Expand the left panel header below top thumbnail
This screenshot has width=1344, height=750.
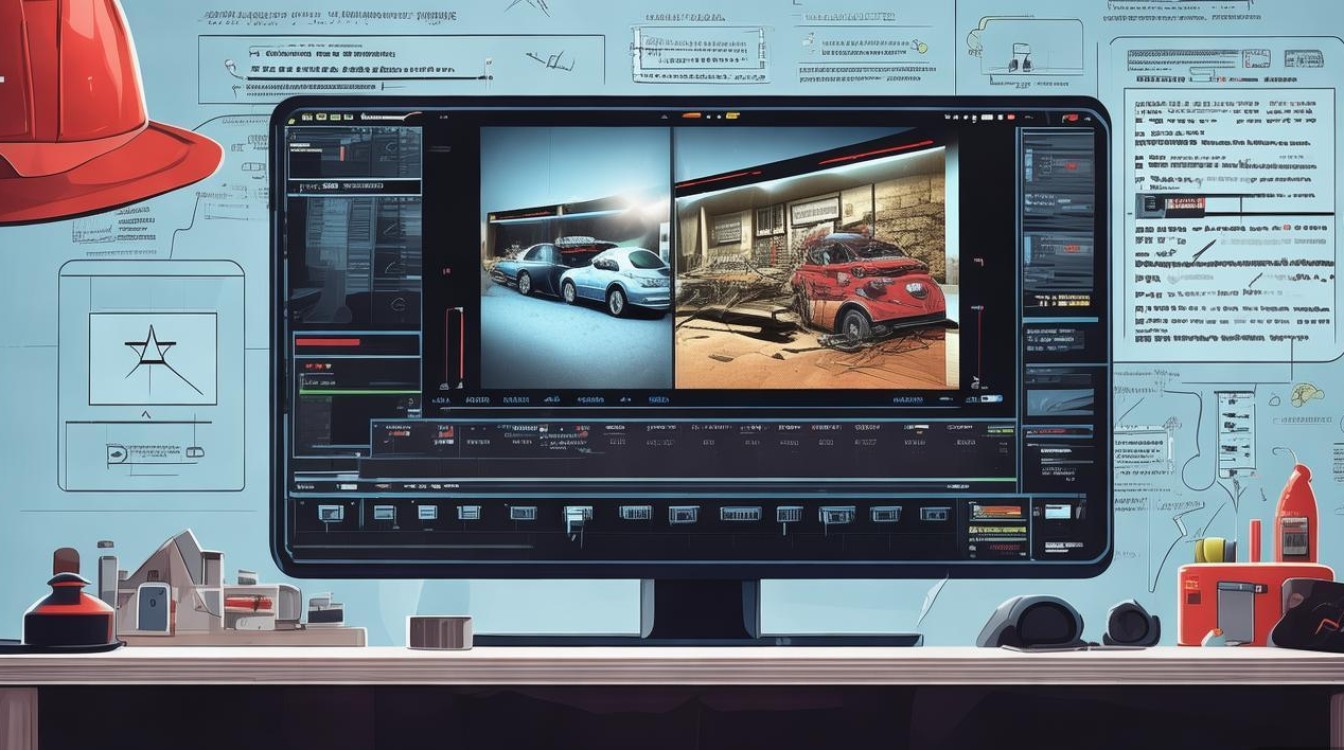[354, 186]
